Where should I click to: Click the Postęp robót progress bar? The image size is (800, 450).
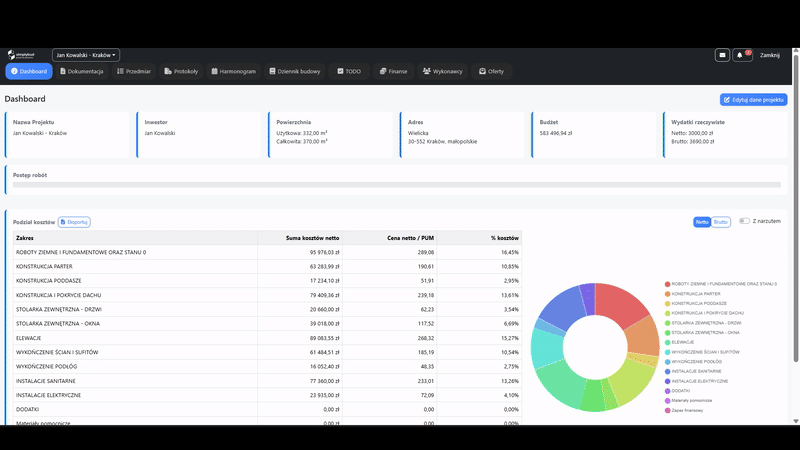click(396, 185)
